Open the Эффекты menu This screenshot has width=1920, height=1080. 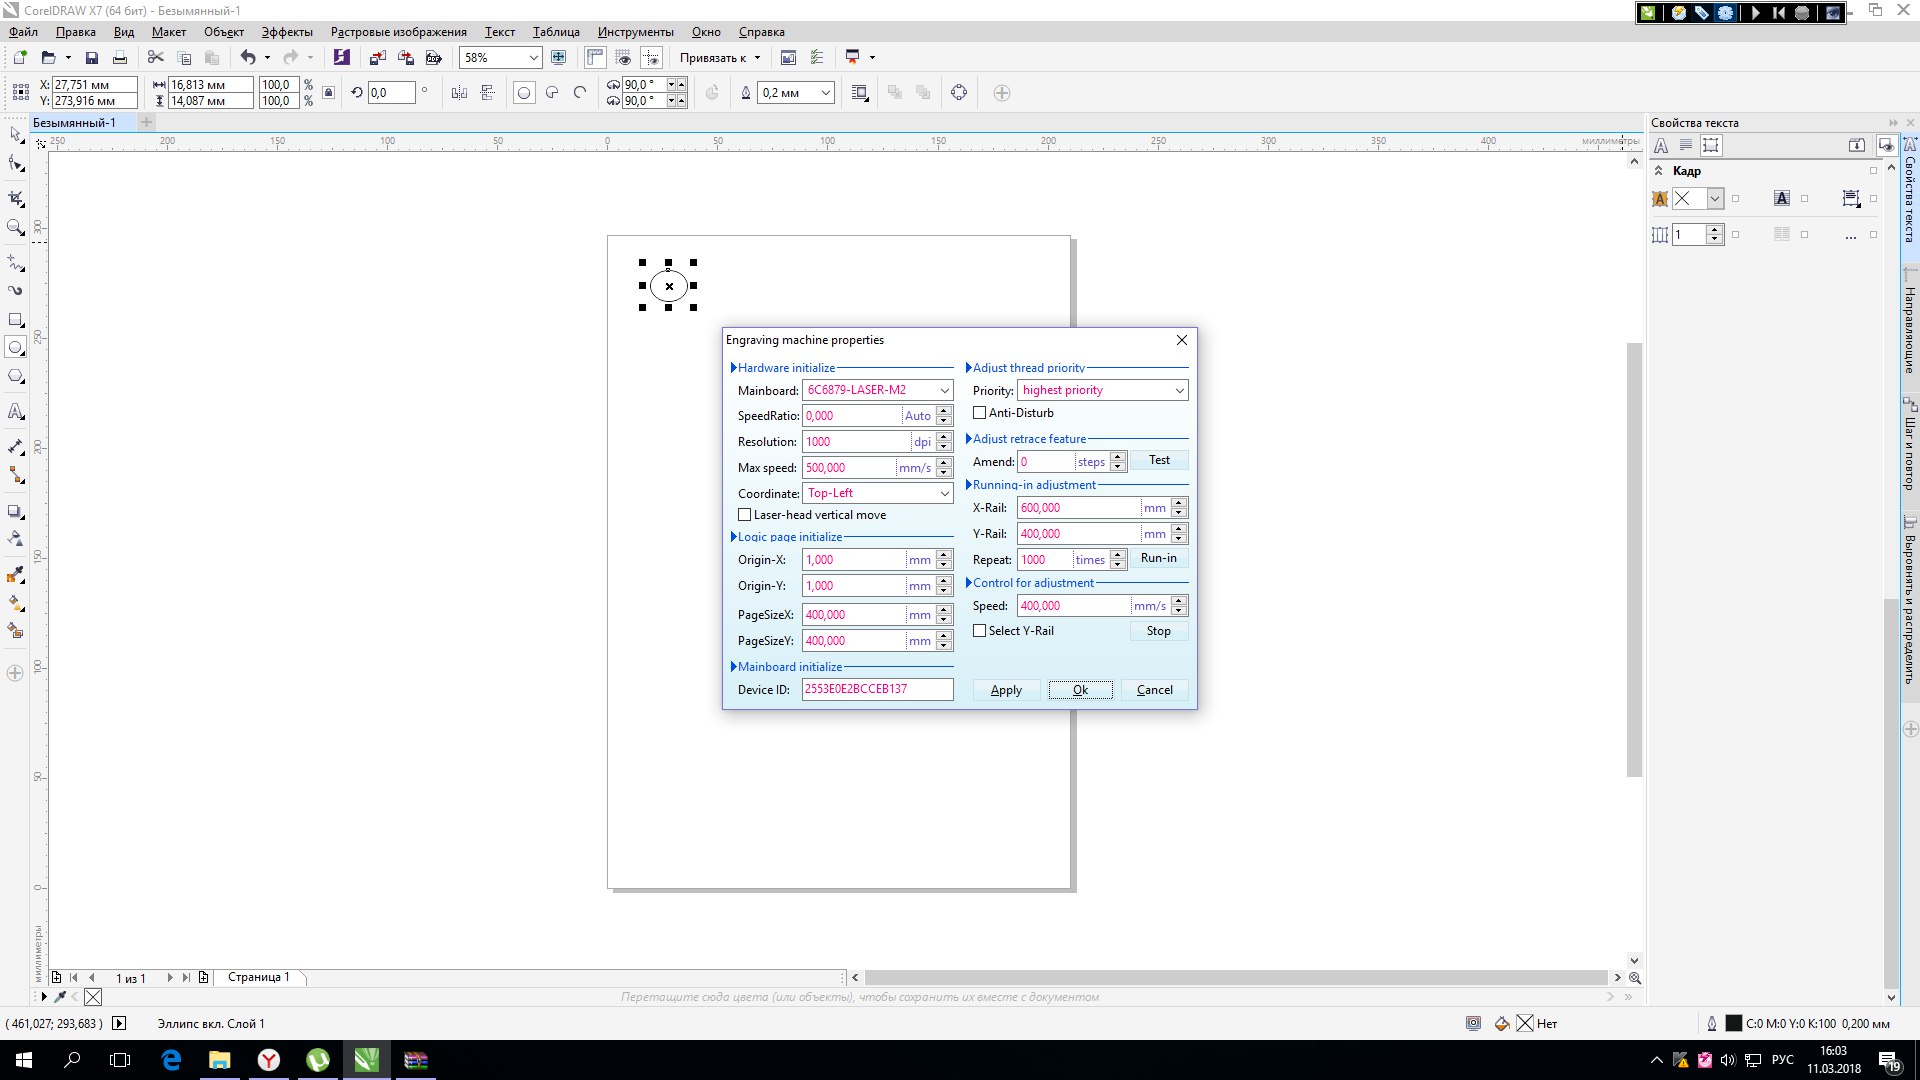pyautogui.click(x=287, y=32)
